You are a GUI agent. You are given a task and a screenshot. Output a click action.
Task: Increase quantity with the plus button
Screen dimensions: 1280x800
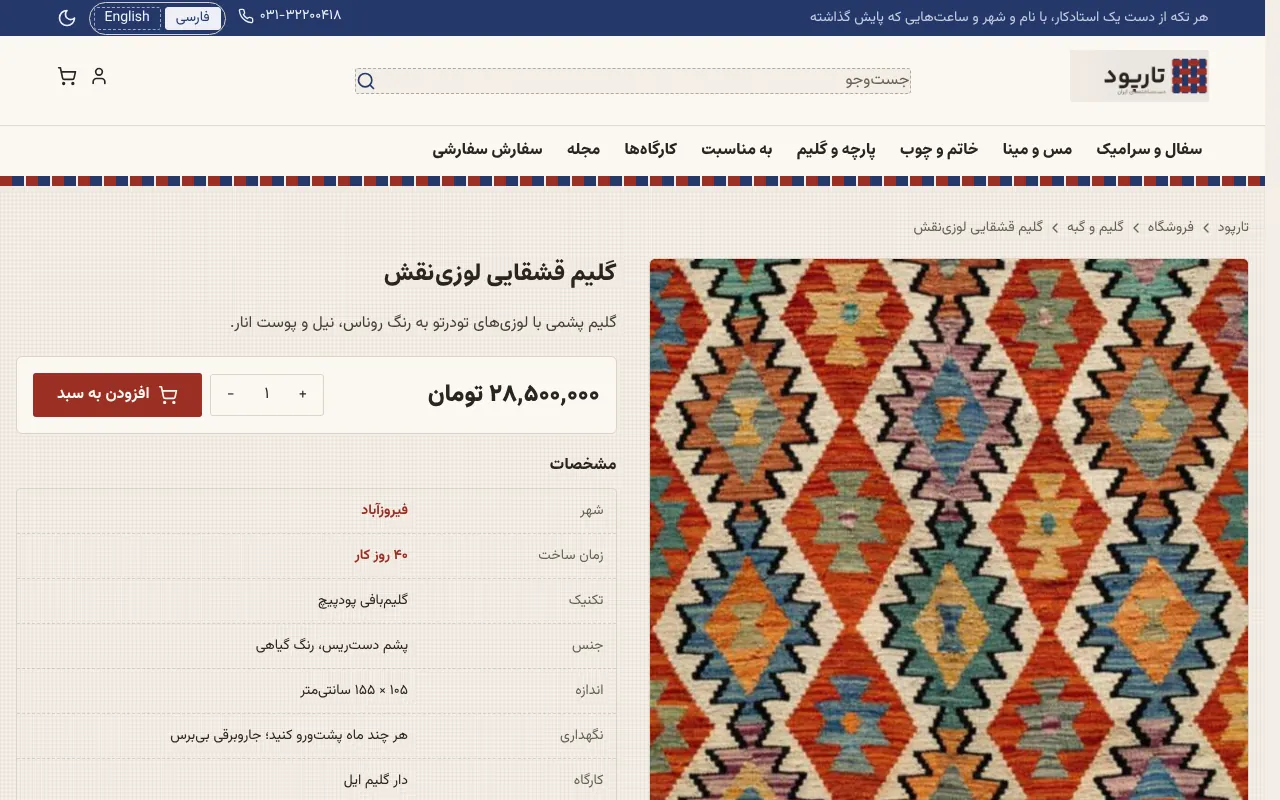pos(303,394)
